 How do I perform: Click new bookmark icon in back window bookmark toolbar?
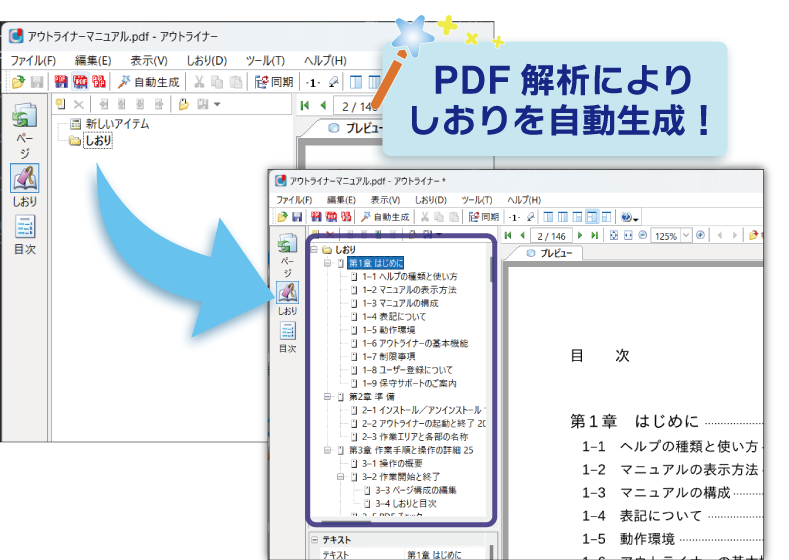click(x=61, y=104)
